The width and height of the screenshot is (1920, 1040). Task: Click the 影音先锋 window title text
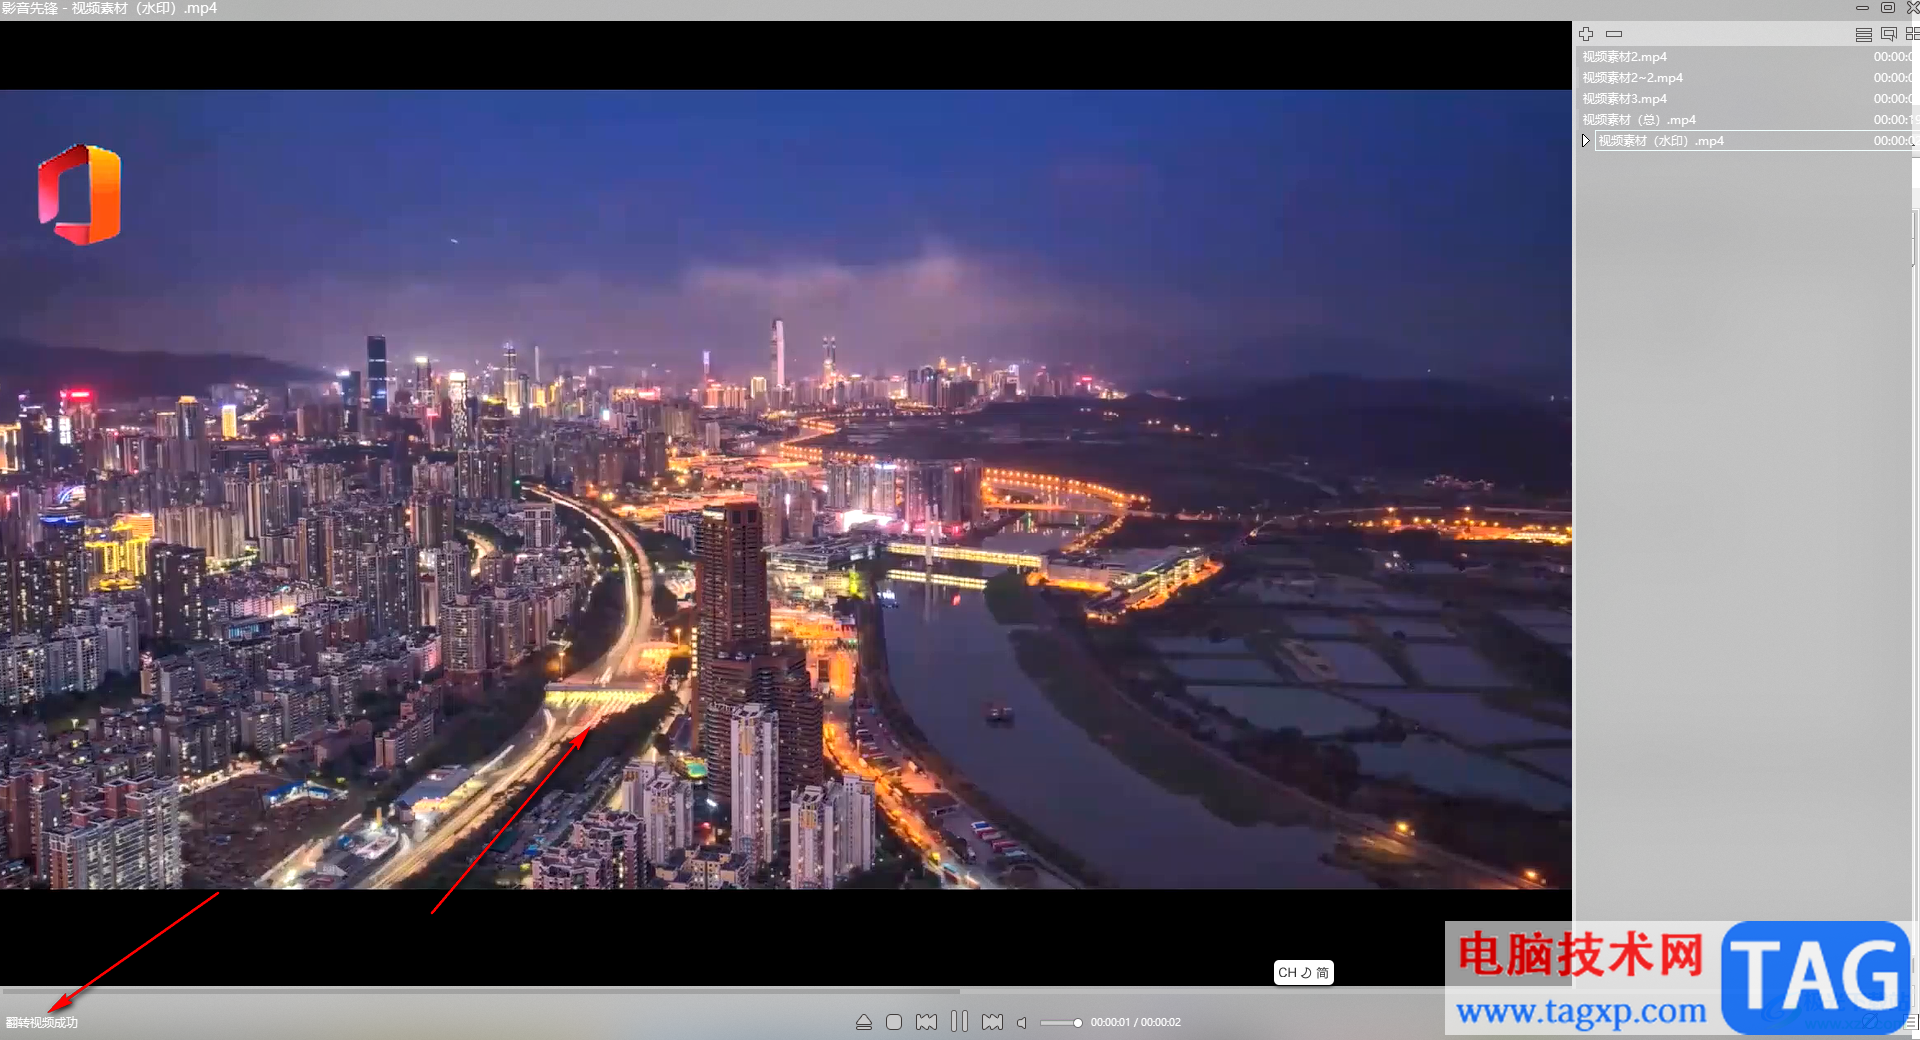109,8
